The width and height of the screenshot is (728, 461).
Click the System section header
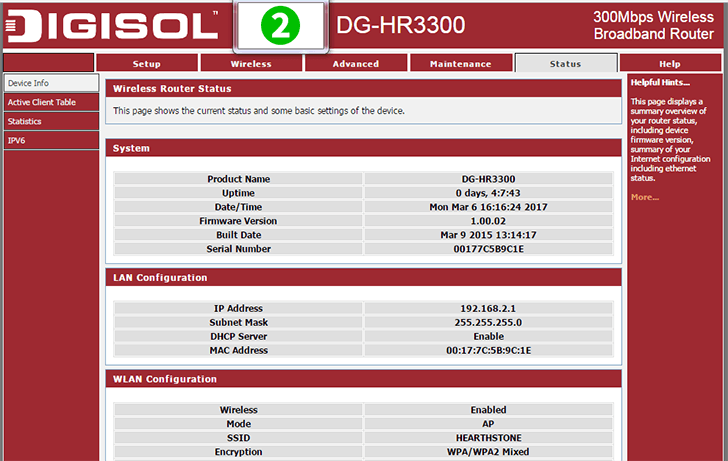(x=364, y=148)
